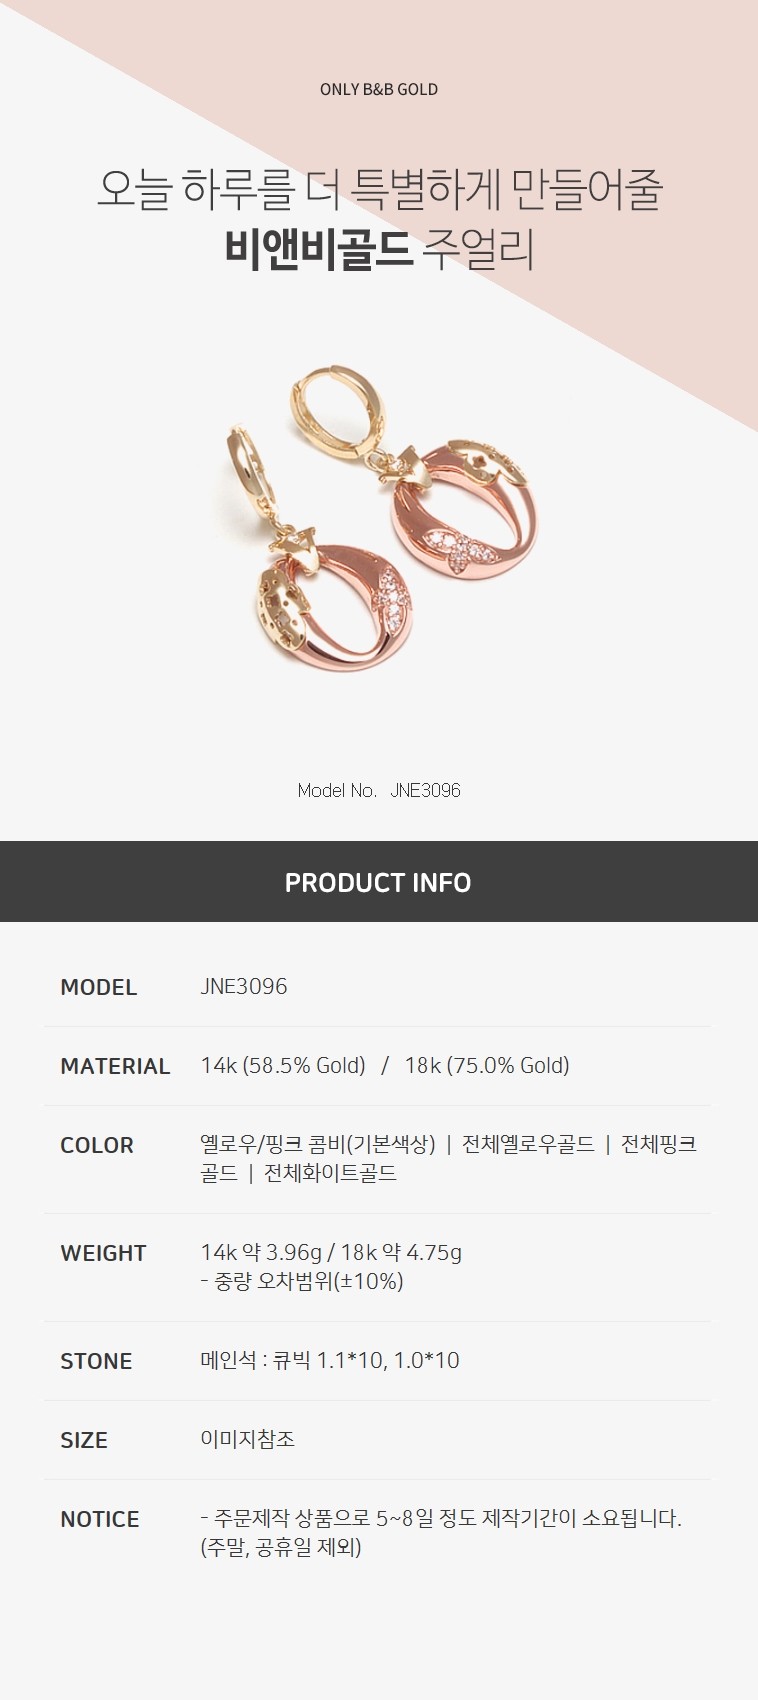
Task: Click the Model No. JNE3096 caption
Action: point(379,790)
